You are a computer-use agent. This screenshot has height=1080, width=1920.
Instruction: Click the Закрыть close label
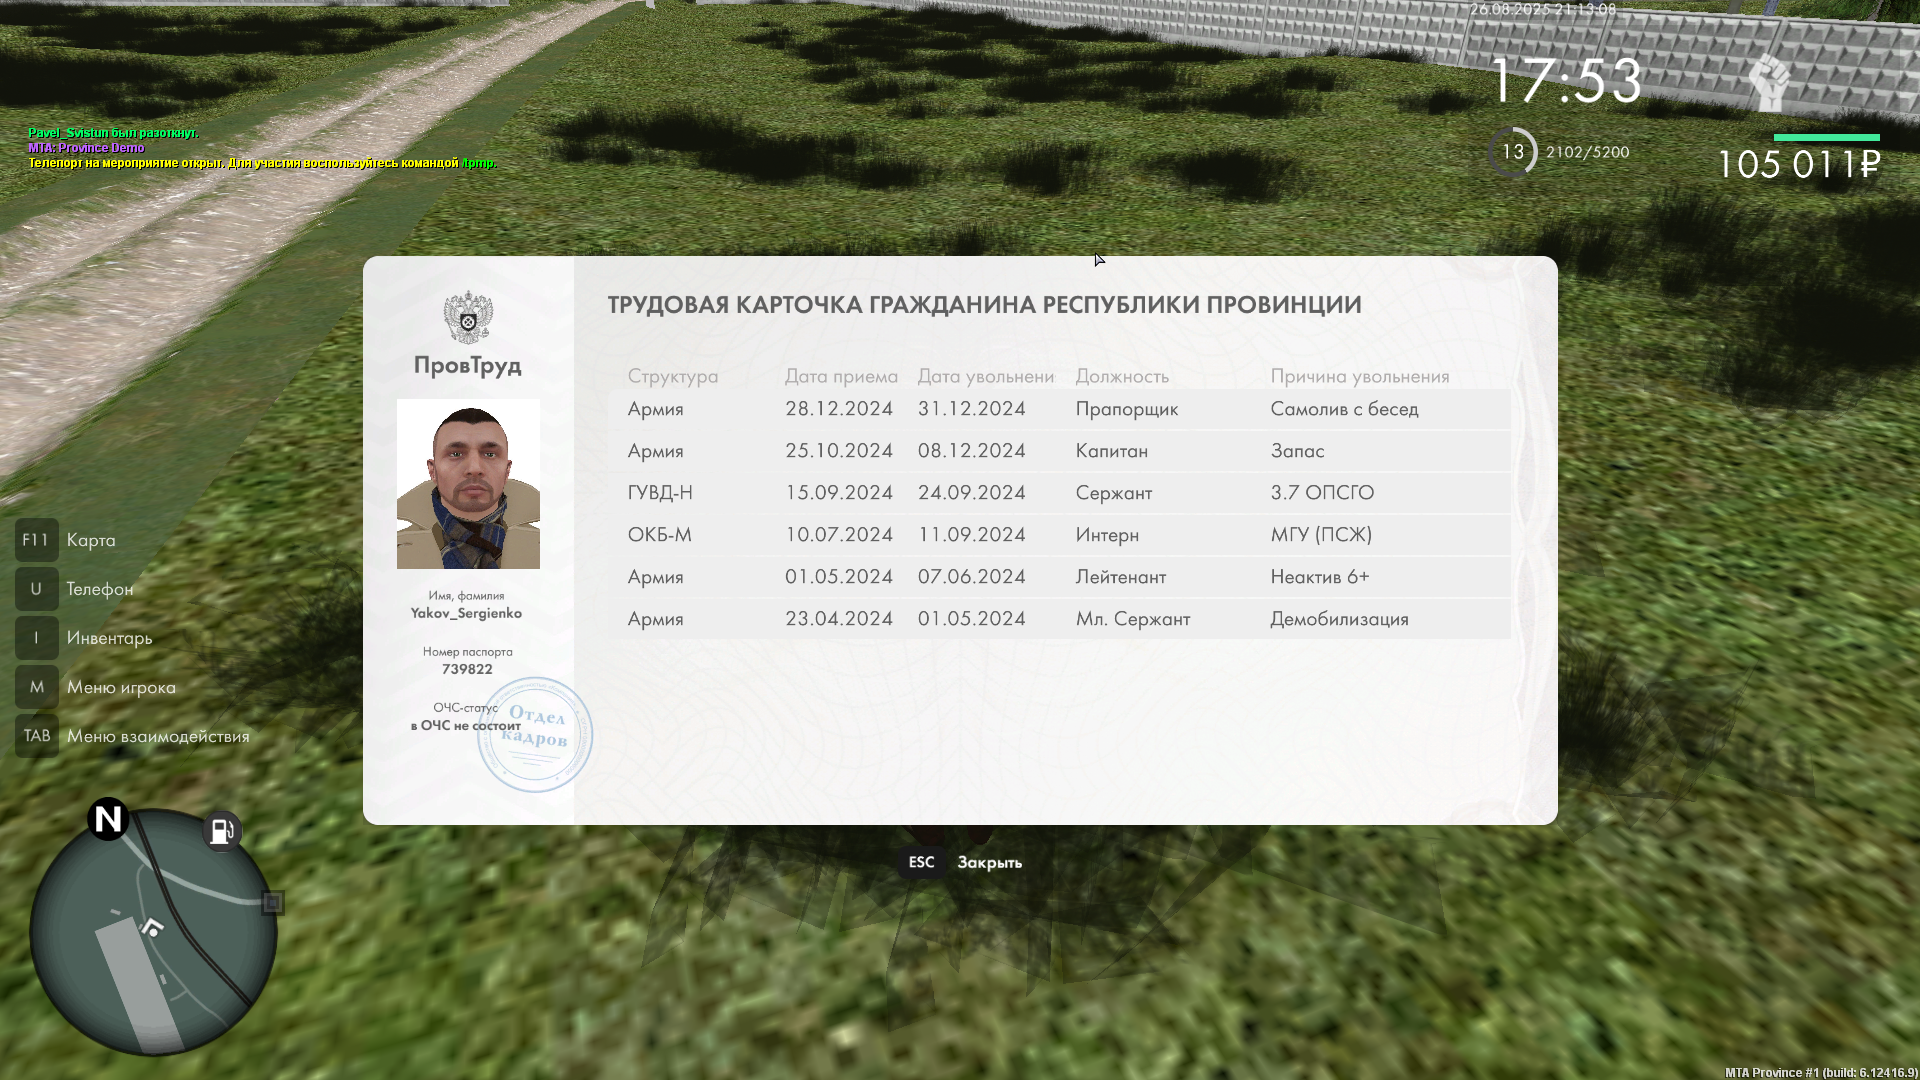click(x=989, y=862)
